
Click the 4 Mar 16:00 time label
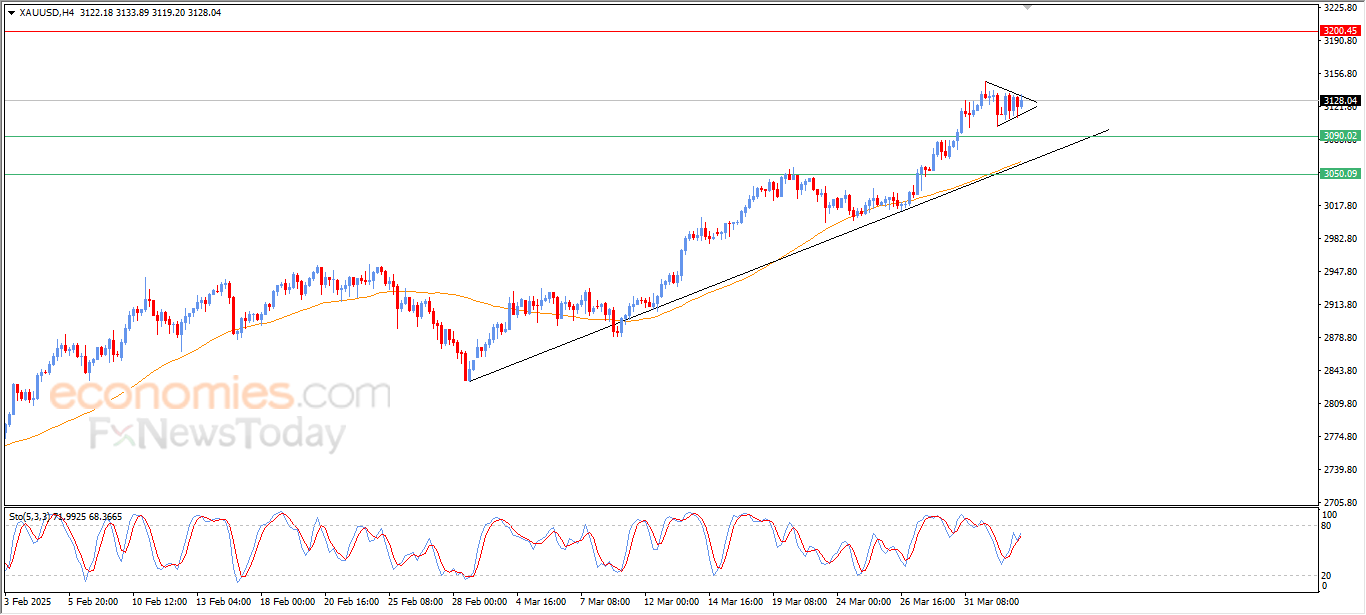pyautogui.click(x=541, y=602)
